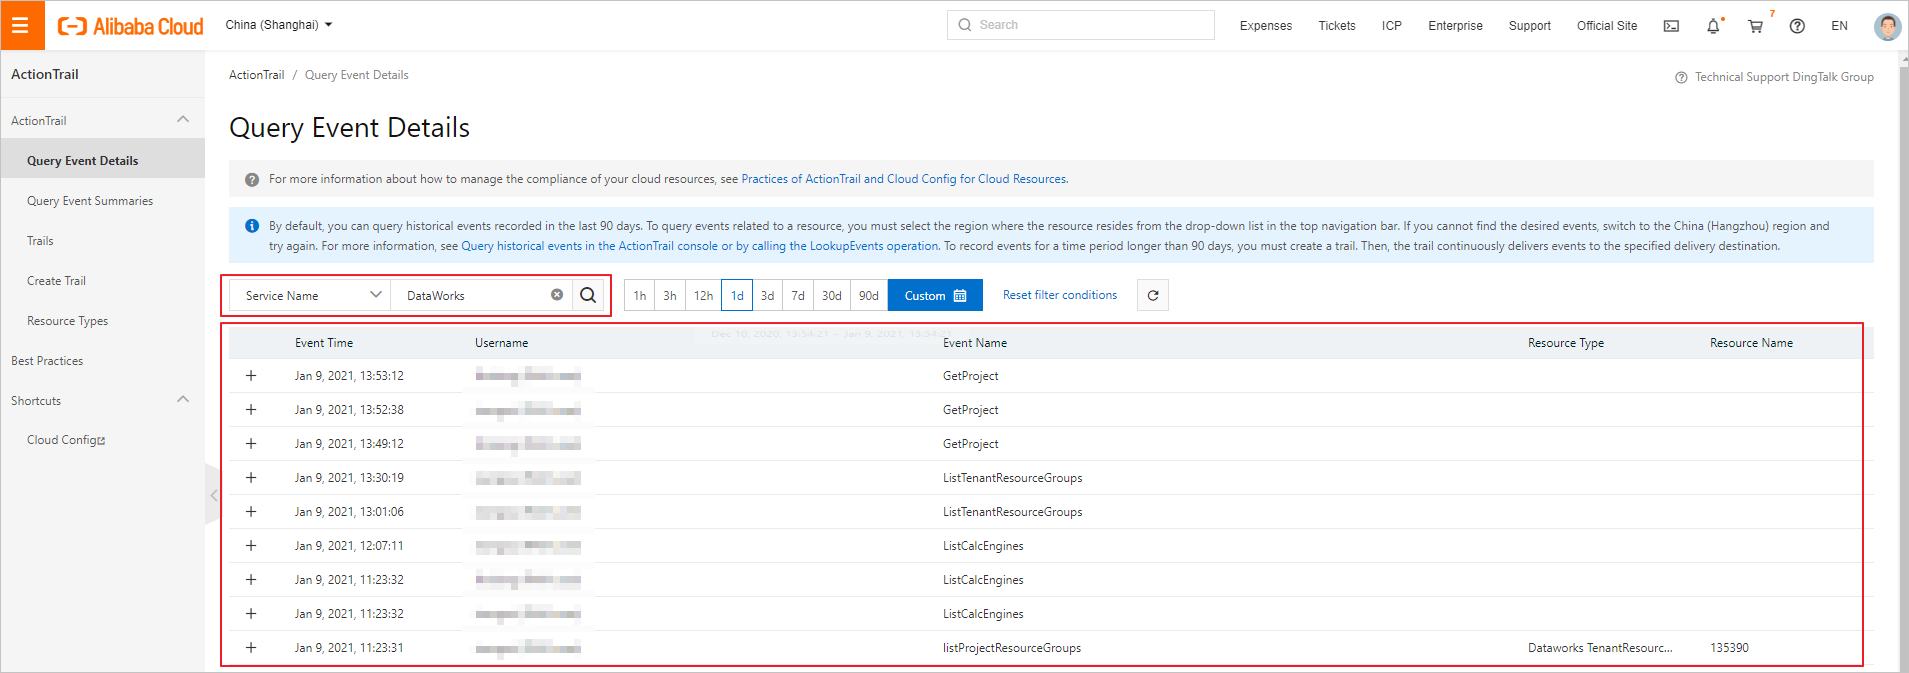Click ActionTrail breadcrumb link
The height and width of the screenshot is (673, 1909).
pyautogui.click(x=257, y=75)
